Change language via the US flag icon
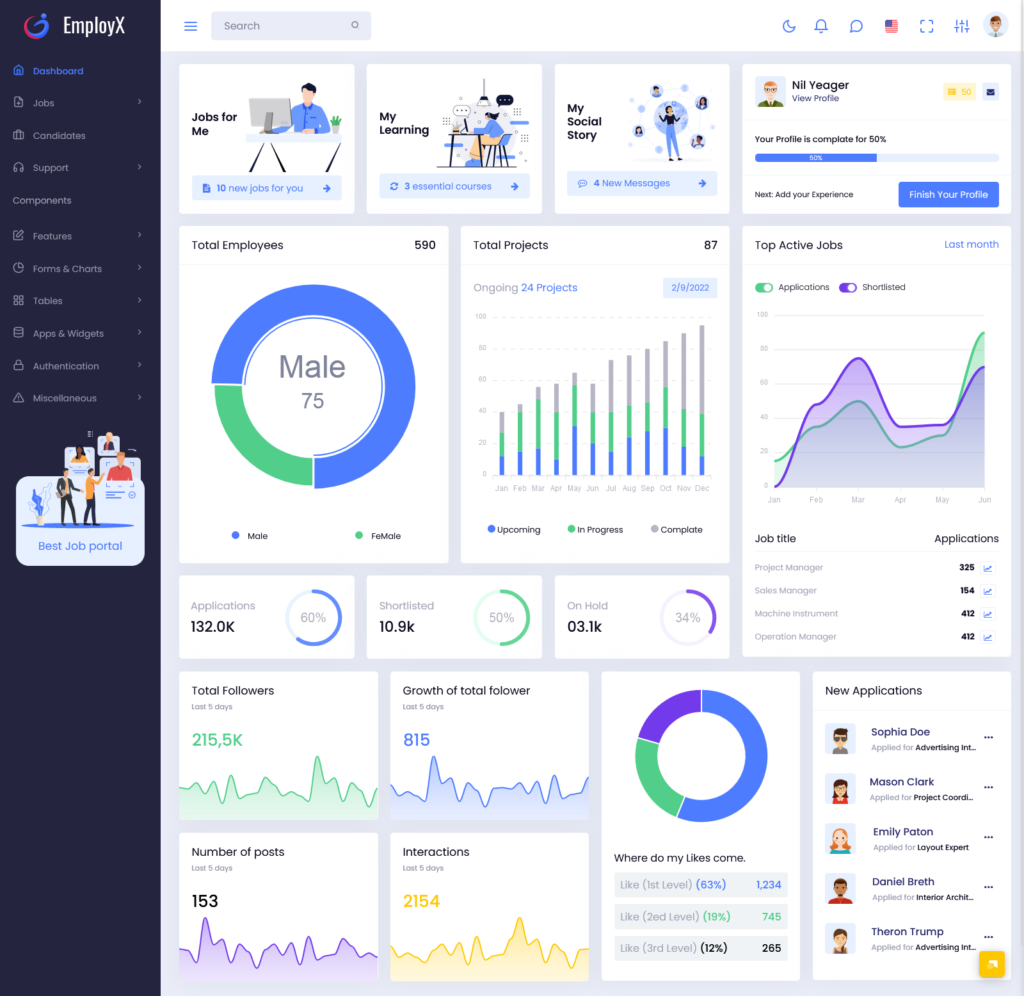Image resolution: width=1024 pixels, height=996 pixels. (891, 26)
